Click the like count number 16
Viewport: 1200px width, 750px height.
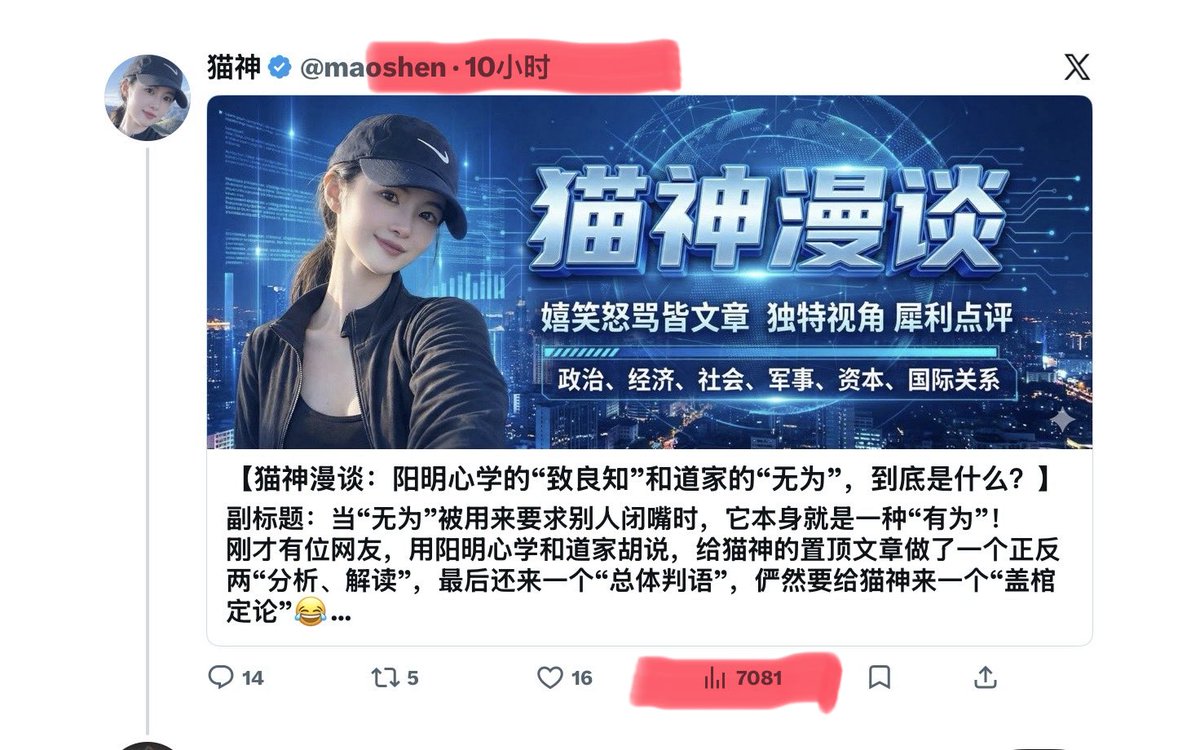tap(582, 678)
